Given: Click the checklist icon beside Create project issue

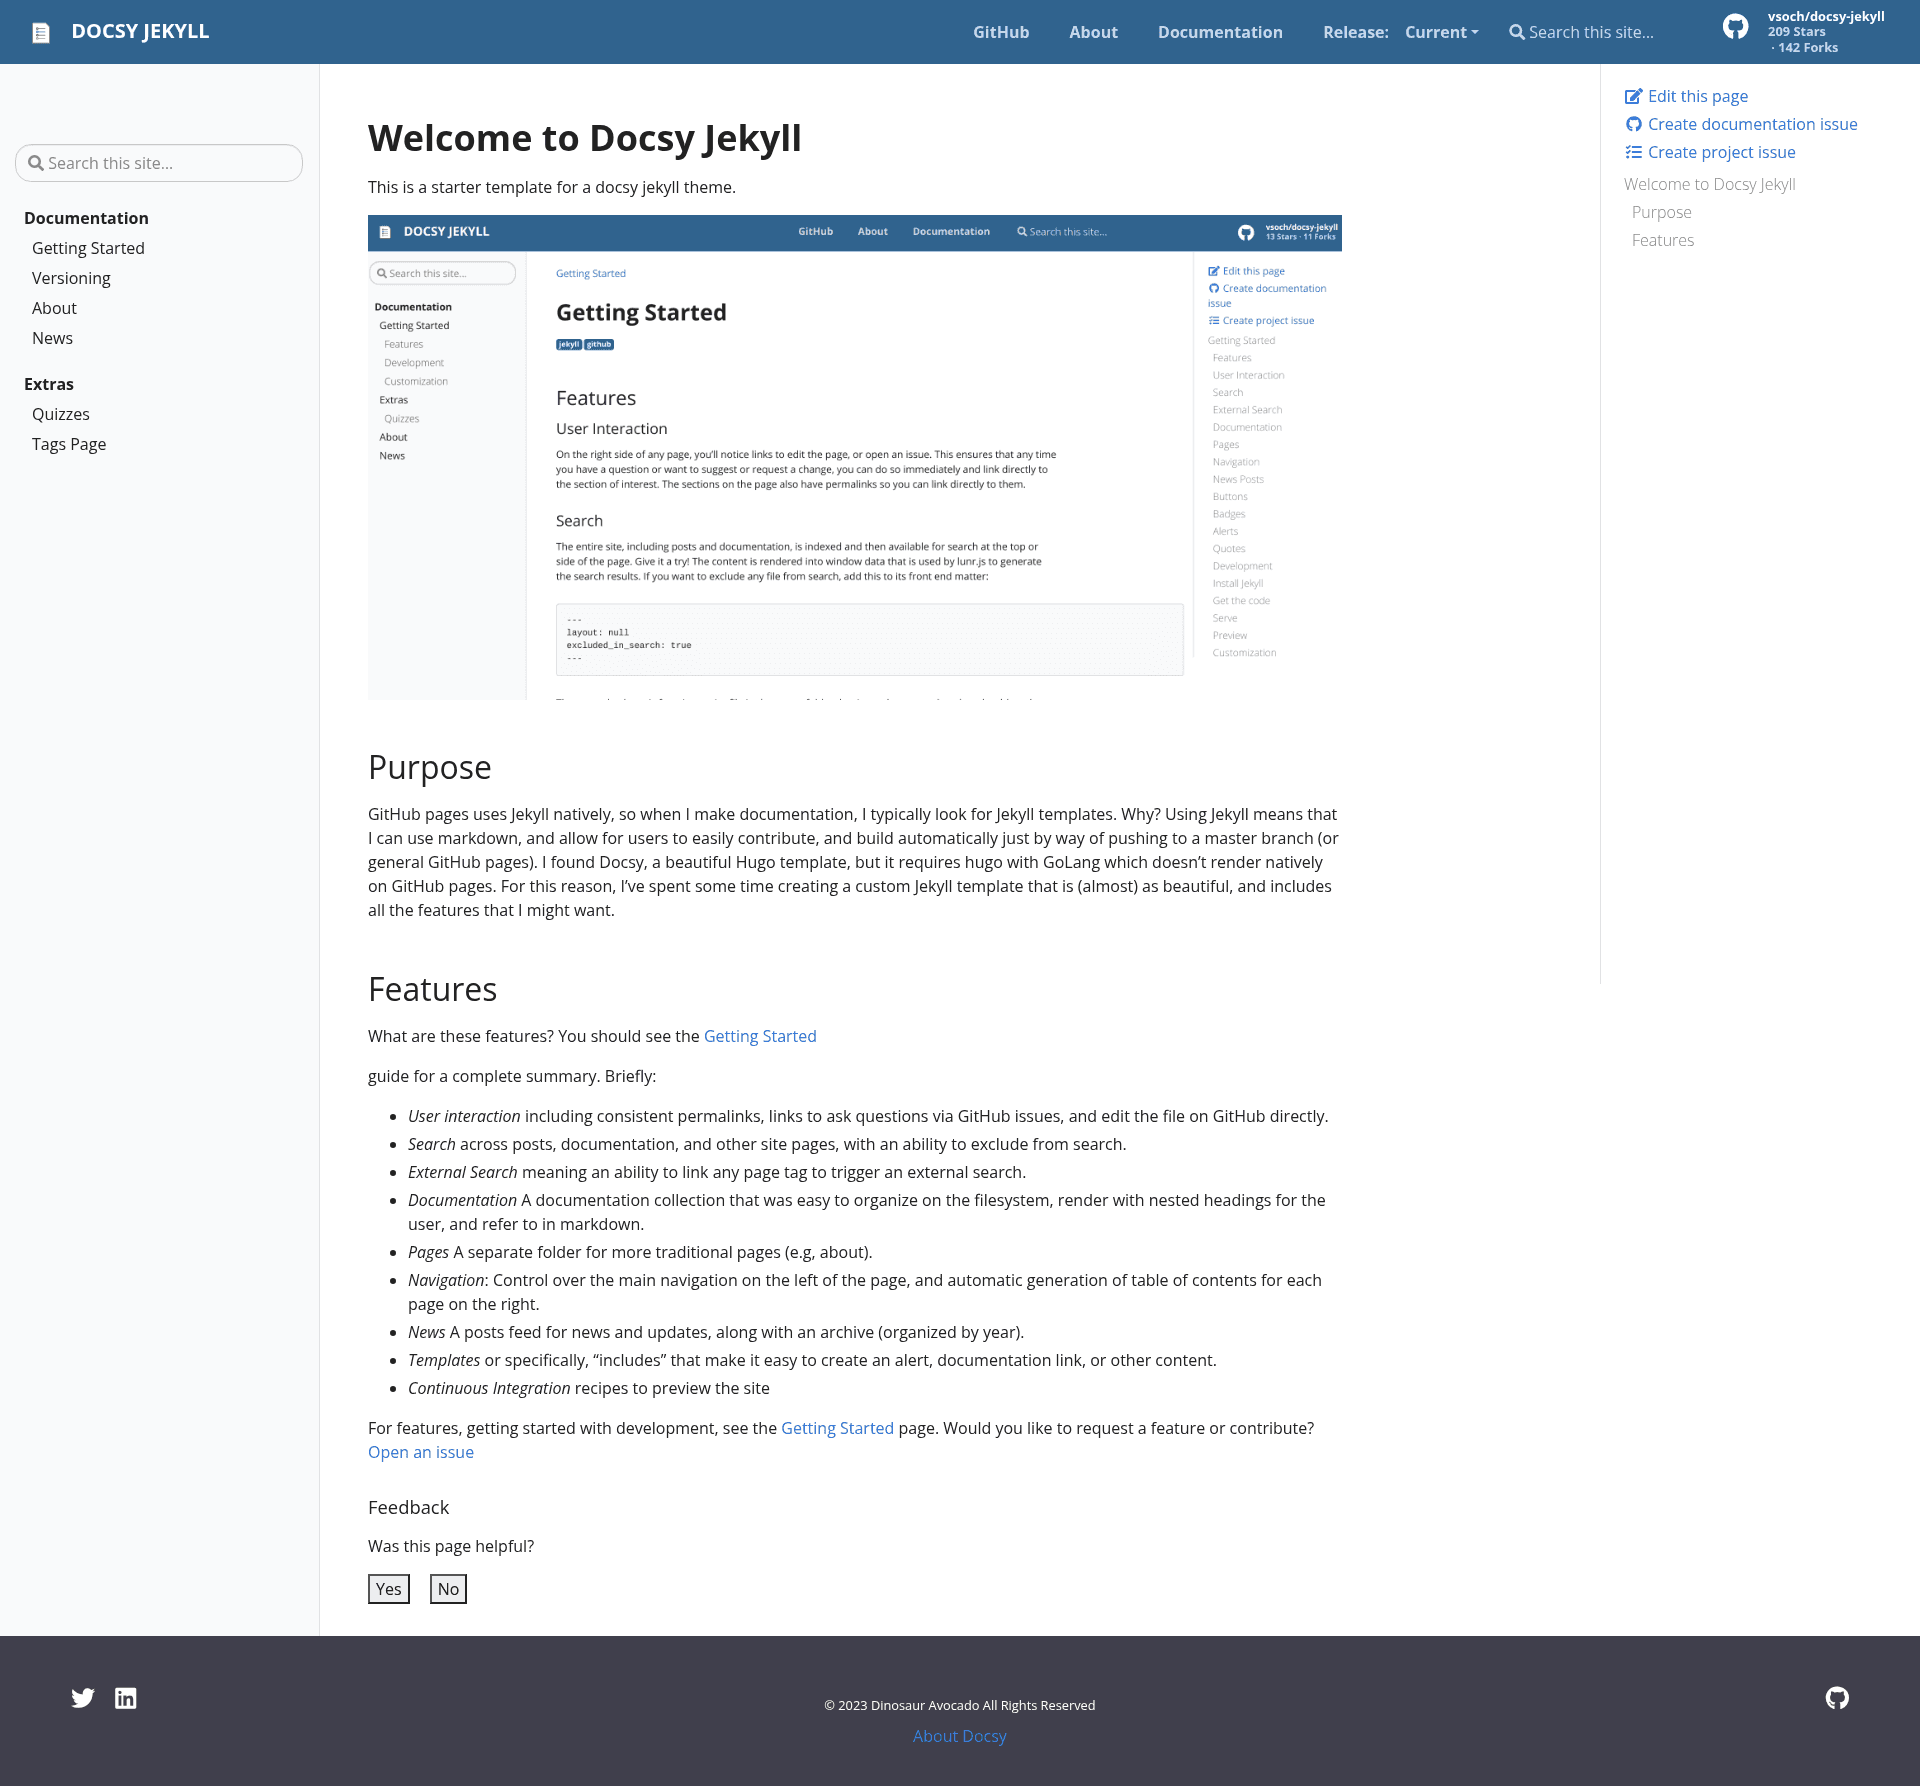Looking at the screenshot, I should [1633, 152].
